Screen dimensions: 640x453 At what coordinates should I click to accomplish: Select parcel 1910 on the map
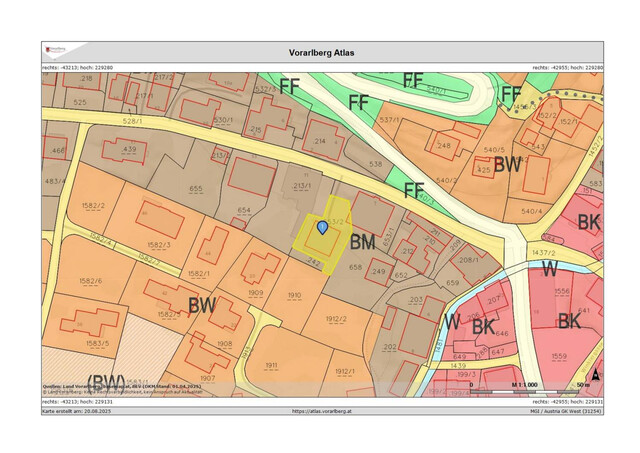tap(294, 296)
